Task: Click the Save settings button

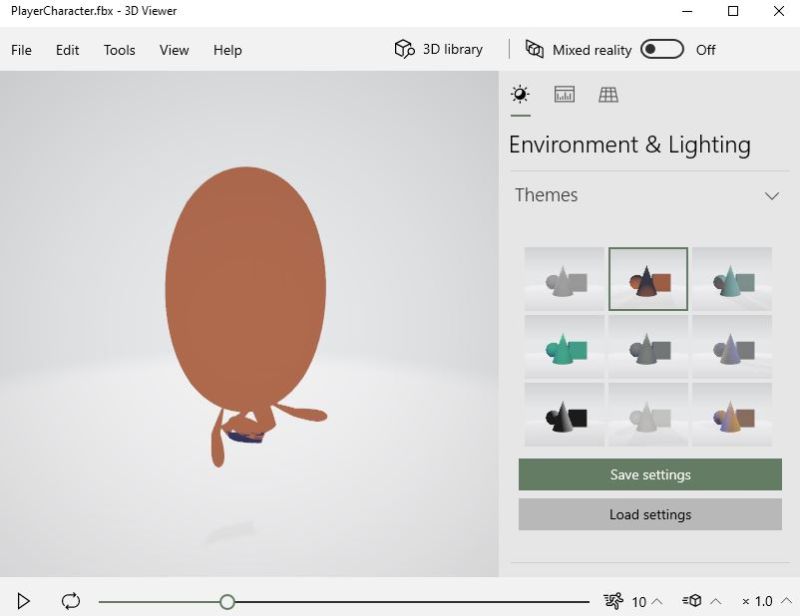Action: 649,474
